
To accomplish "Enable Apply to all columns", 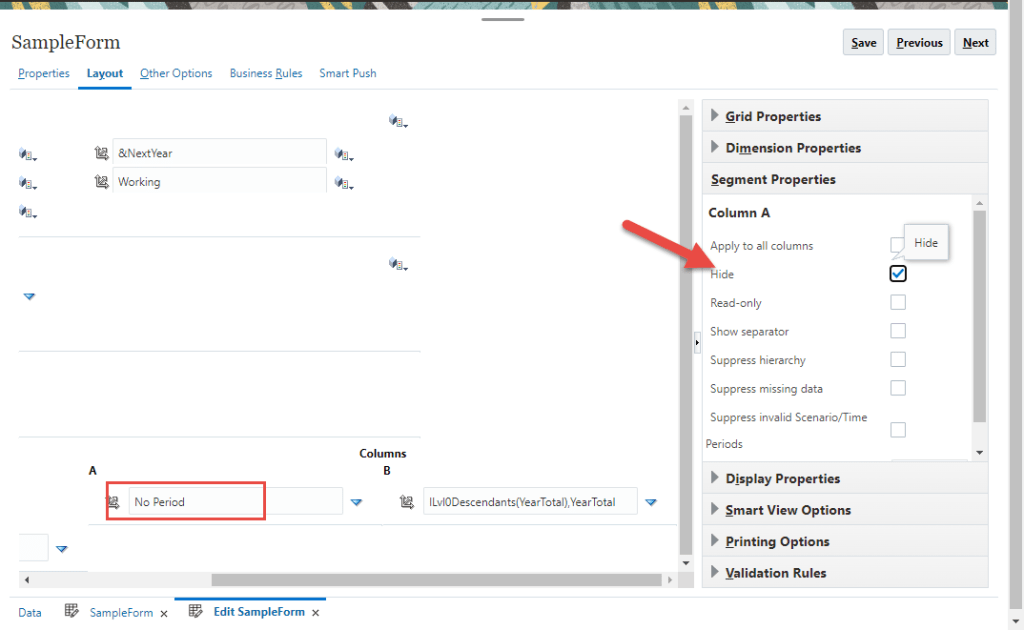I will coord(897,244).
